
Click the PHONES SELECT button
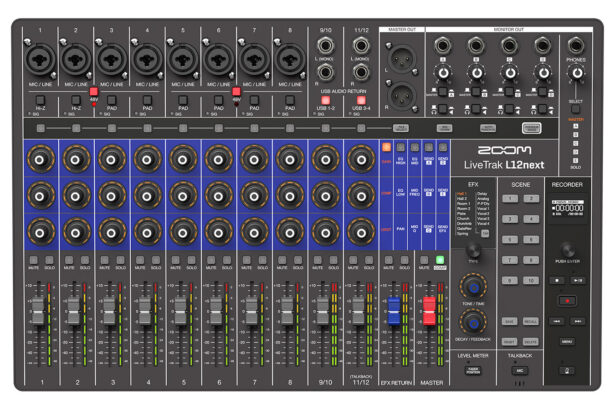(x=575, y=109)
